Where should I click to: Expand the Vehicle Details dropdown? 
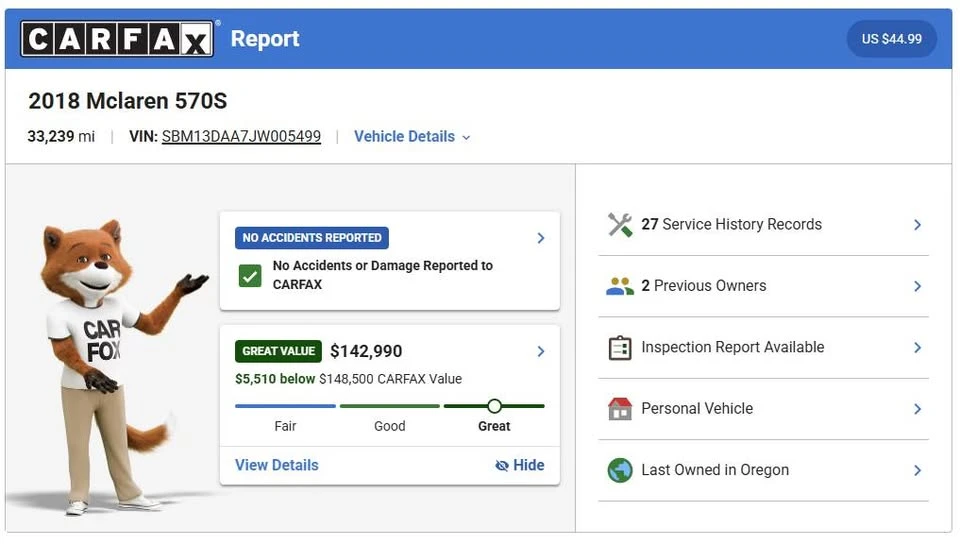pyautogui.click(x=412, y=137)
